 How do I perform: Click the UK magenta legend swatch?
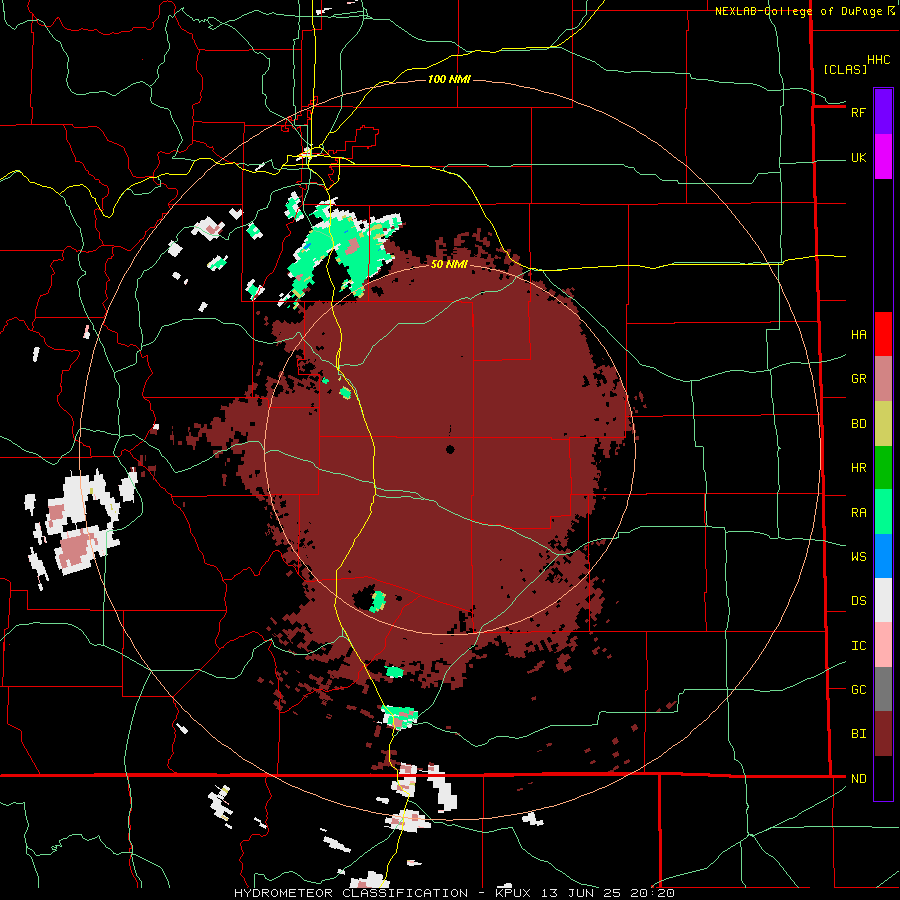pos(883,157)
